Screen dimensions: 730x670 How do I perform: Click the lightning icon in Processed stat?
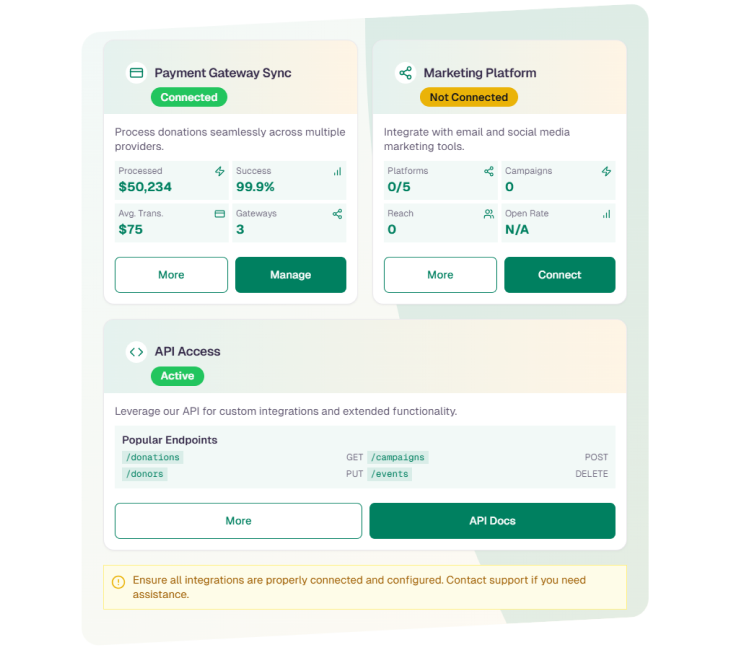point(220,171)
